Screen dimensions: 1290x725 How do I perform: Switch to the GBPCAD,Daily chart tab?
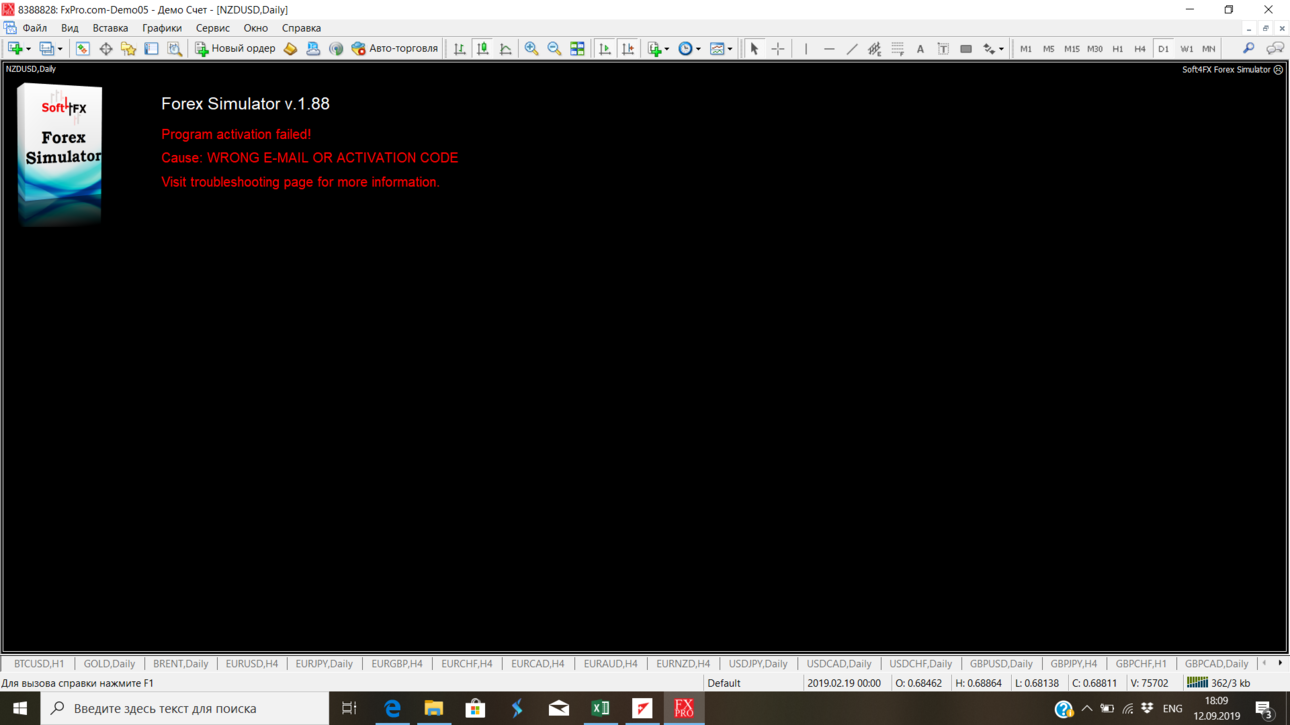pos(1216,664)
